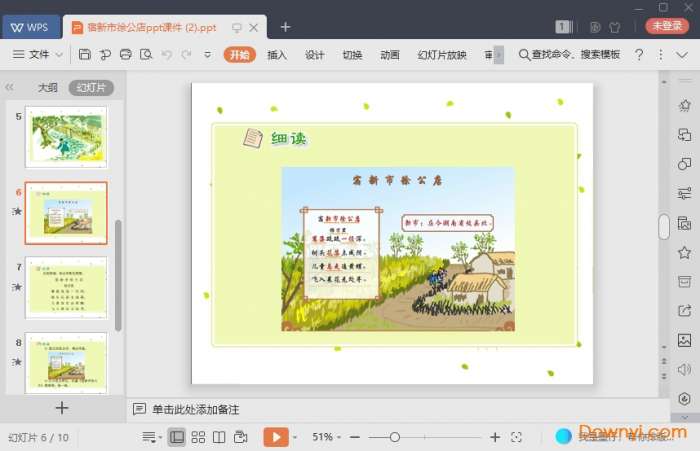Viewport: 700px width, 451px height.
Task: Click the 未登录 login button
Action: coord(667,26)
